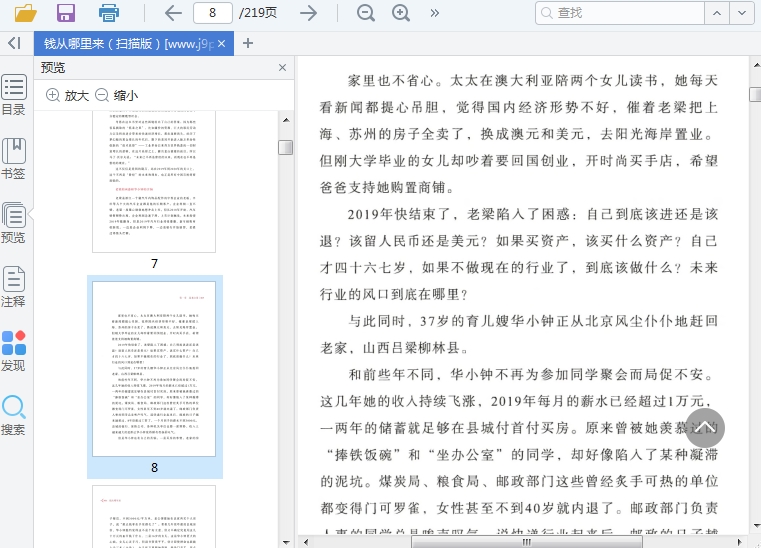The width and height of the screenshot is (761, 548).
Task: Go to the next page arrow
Action: coord(309,13)
